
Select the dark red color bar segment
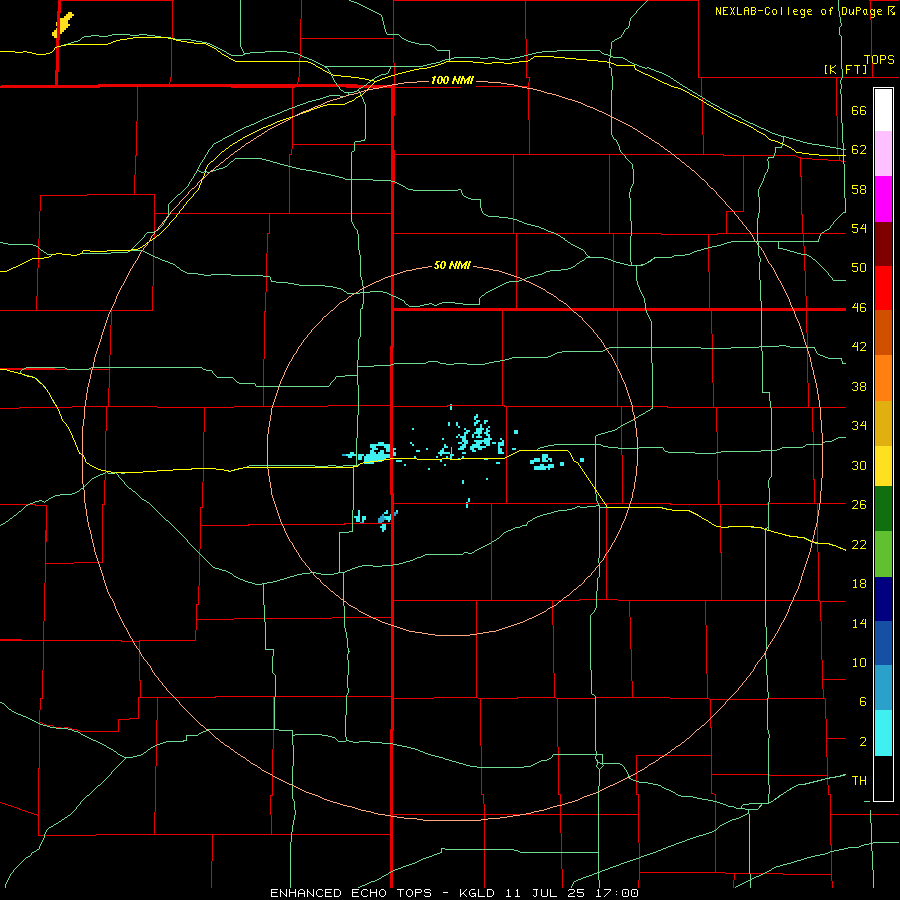point(883,243)
